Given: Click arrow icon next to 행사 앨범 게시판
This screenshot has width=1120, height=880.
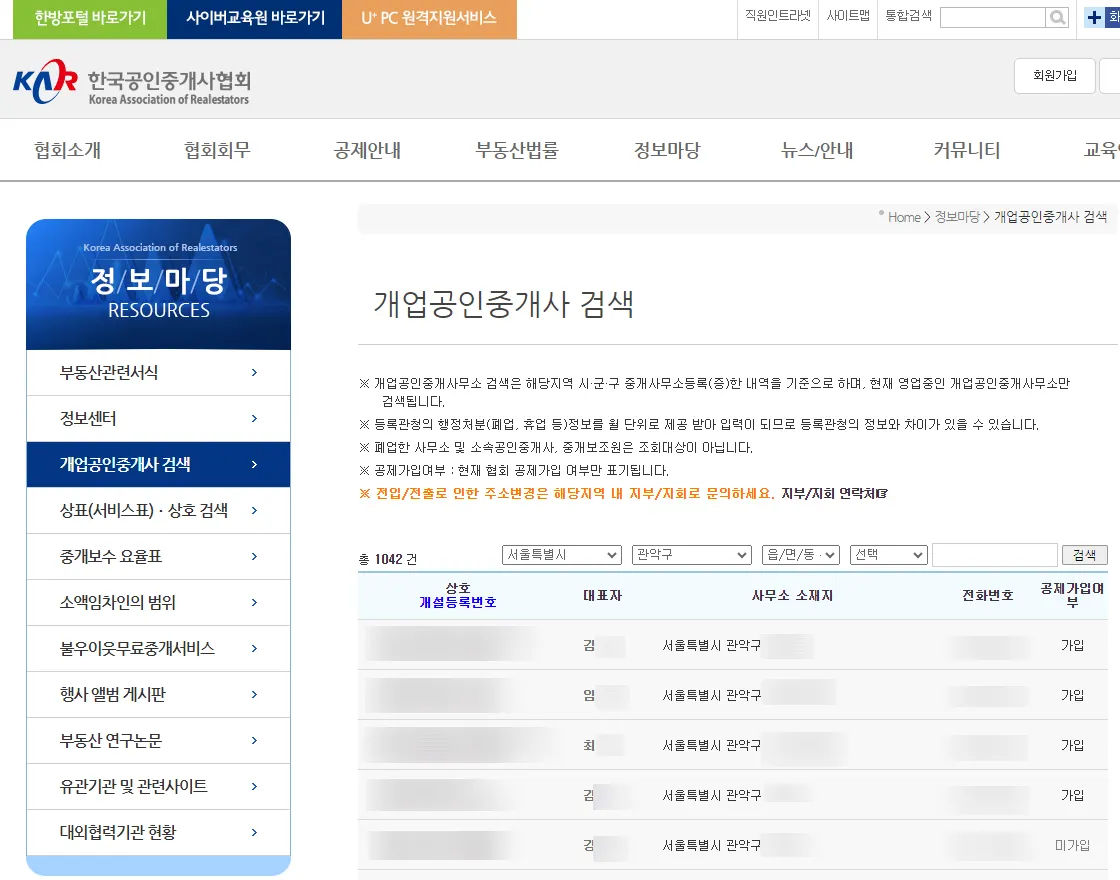Looking at the screenshot, I should (254, 694).
